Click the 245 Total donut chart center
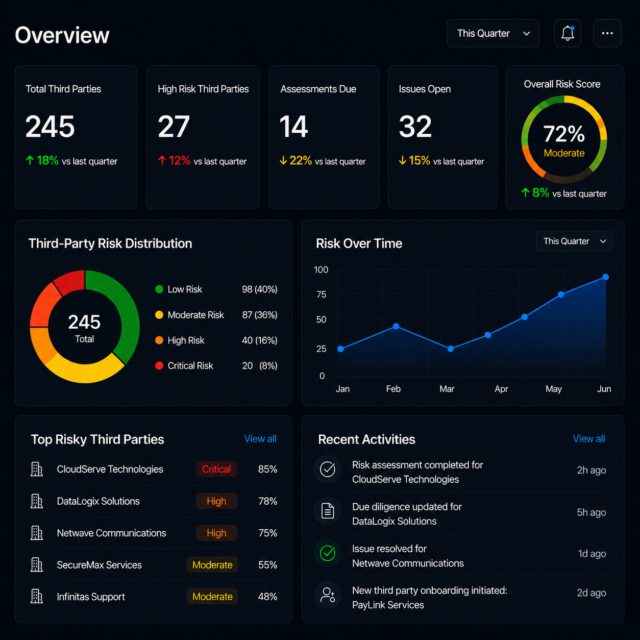The image size is (640, 640). 84,327
